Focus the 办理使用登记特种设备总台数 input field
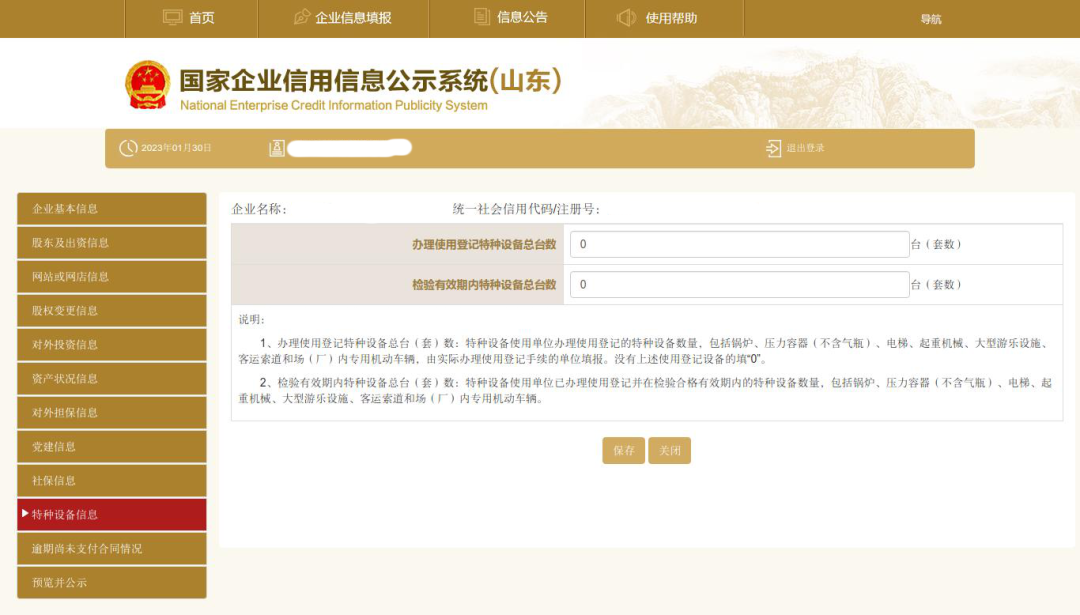 [739, 244]
